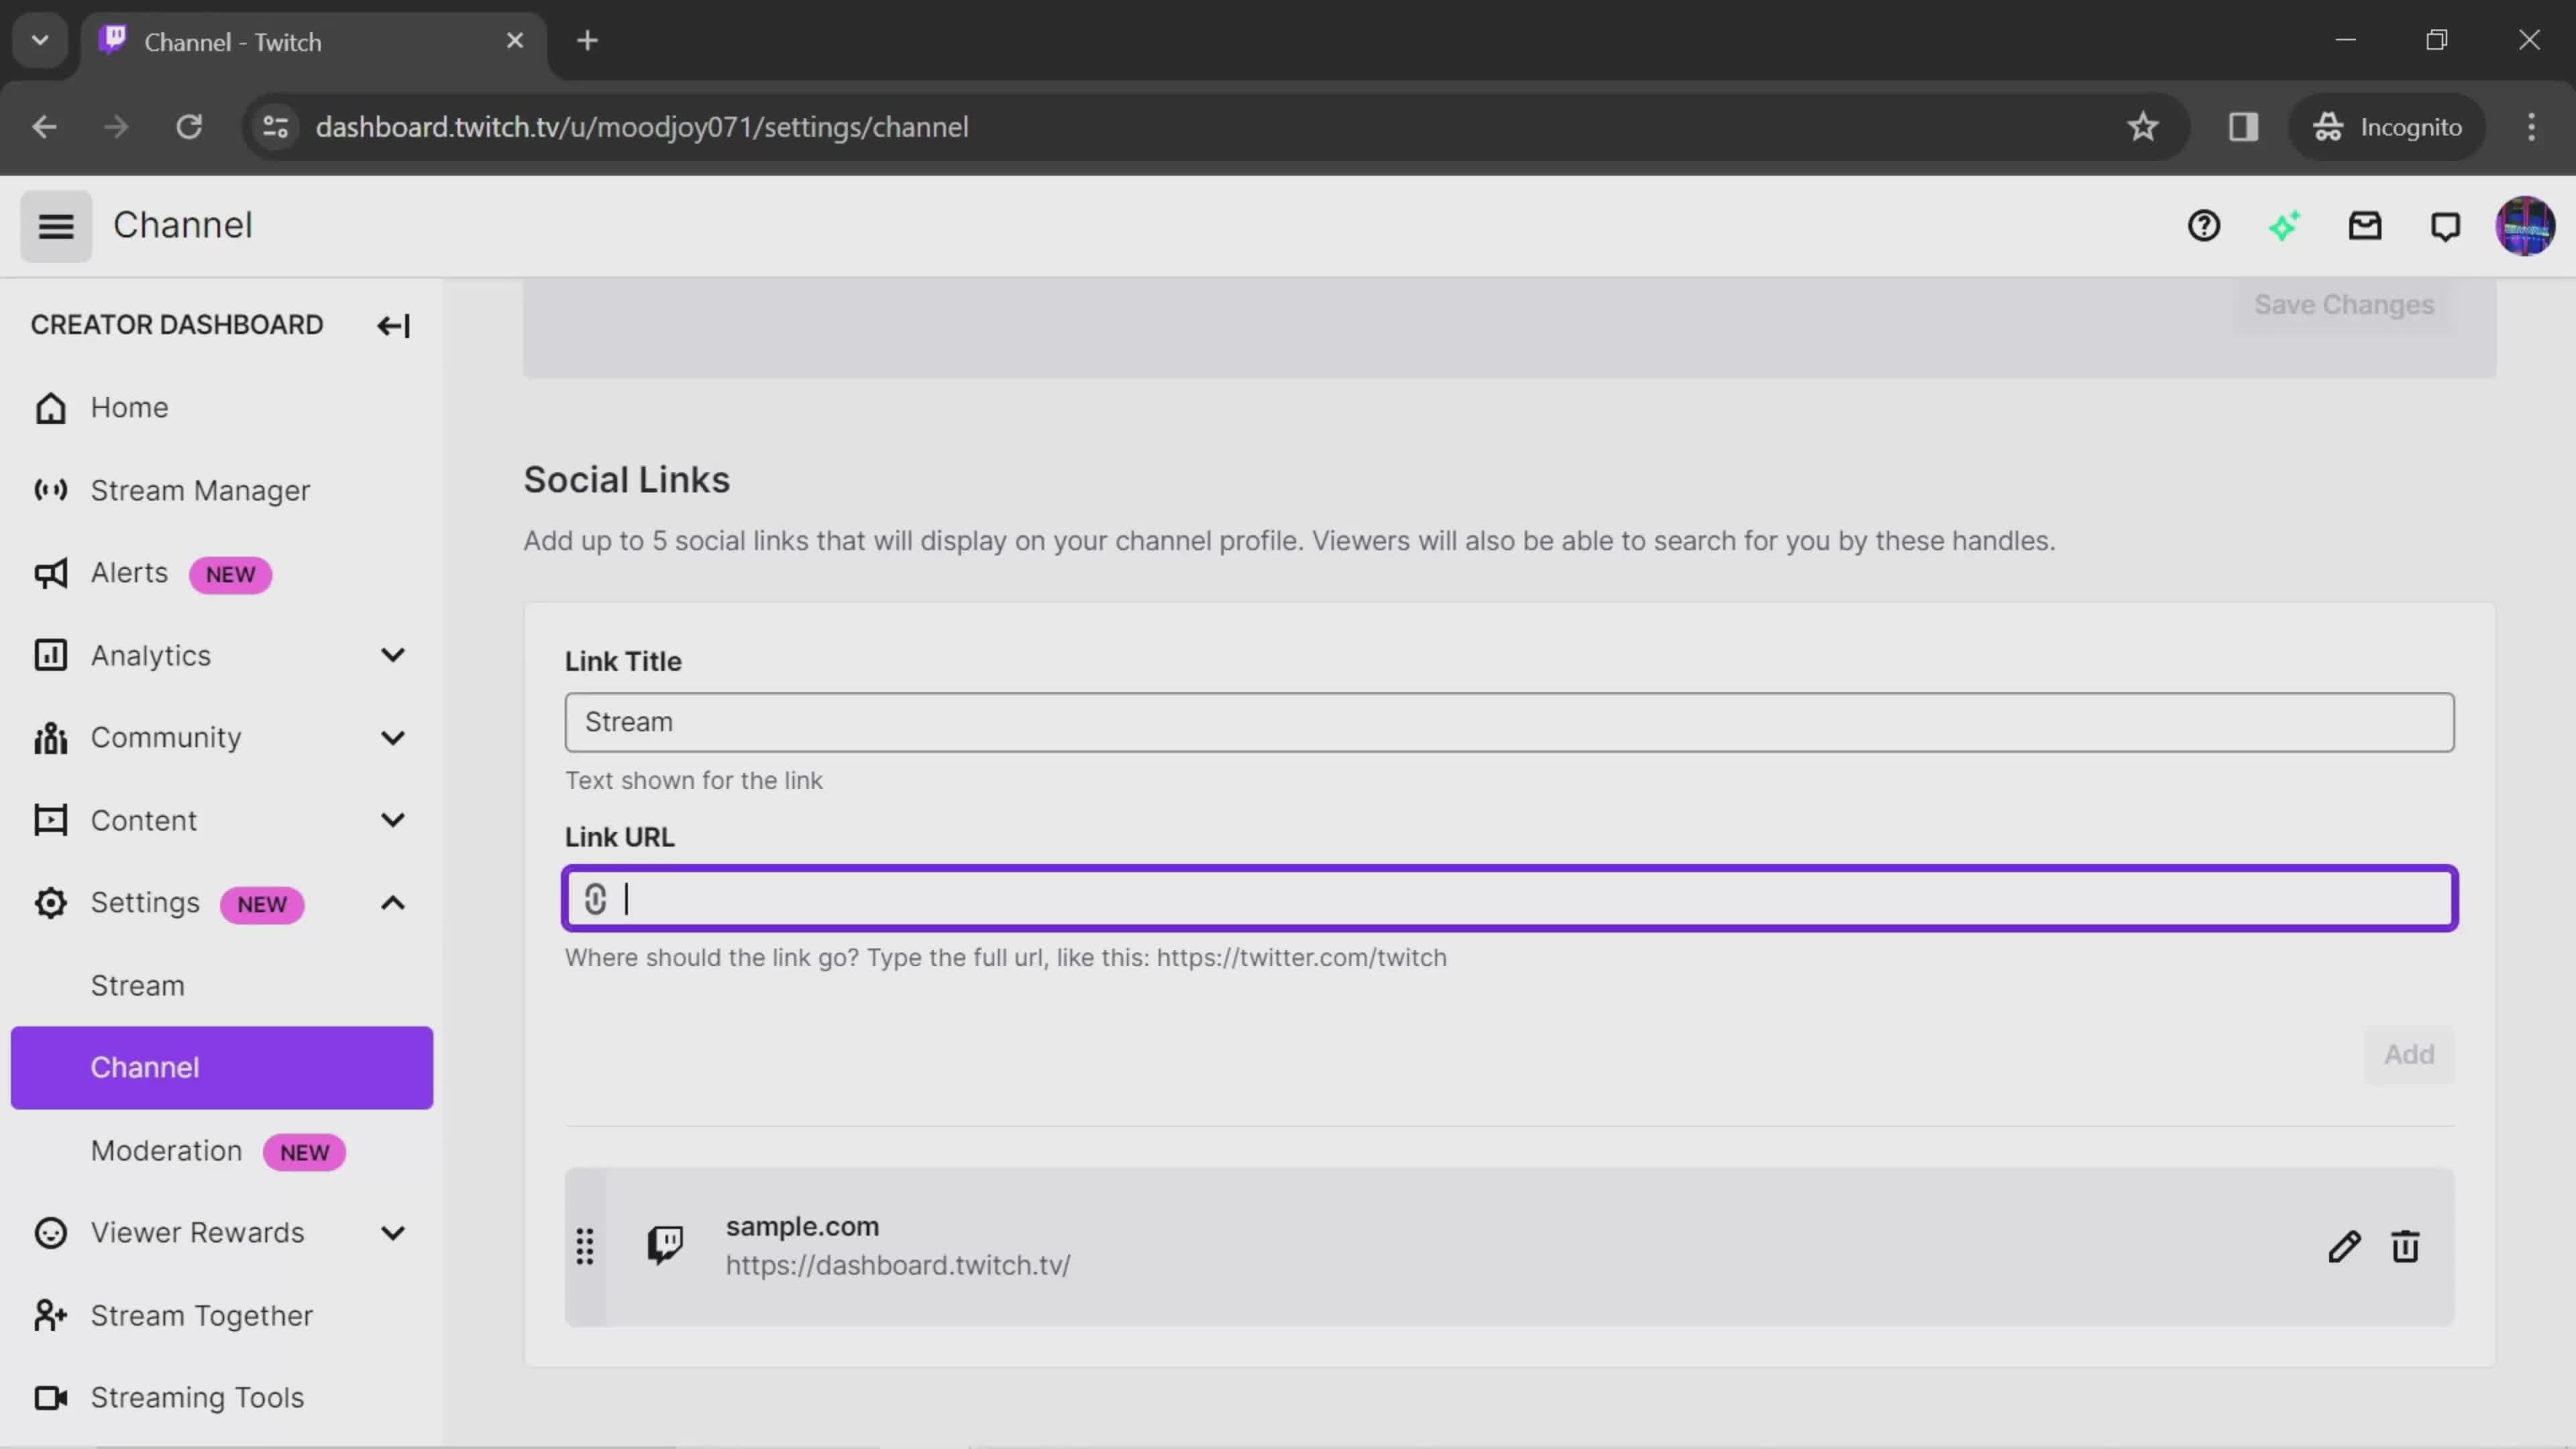Click the drag handle icon for sample.com
This screenshot has width=2576, height=1449.
pyautogui.click(x=586, y=1246)
